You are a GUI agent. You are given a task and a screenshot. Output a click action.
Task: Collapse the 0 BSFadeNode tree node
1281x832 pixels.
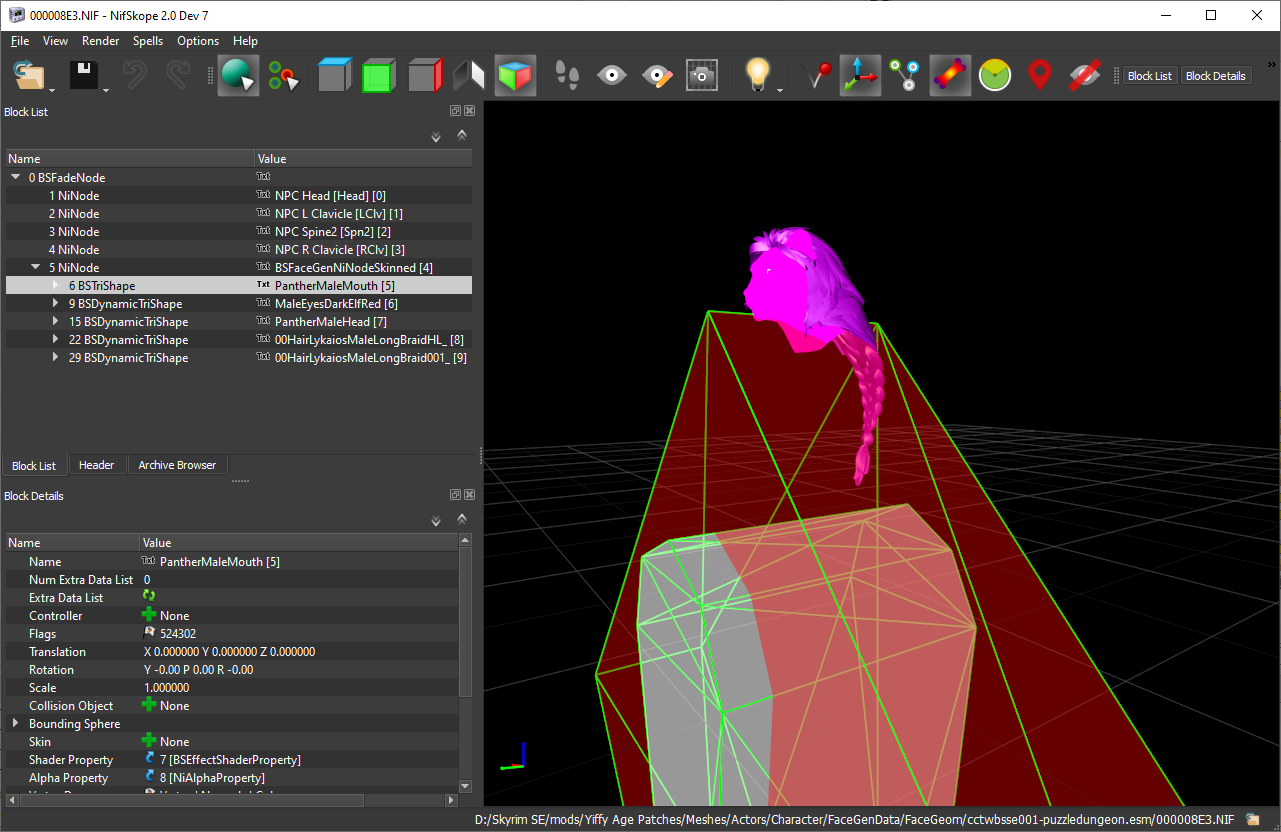(x=15, y=178)
